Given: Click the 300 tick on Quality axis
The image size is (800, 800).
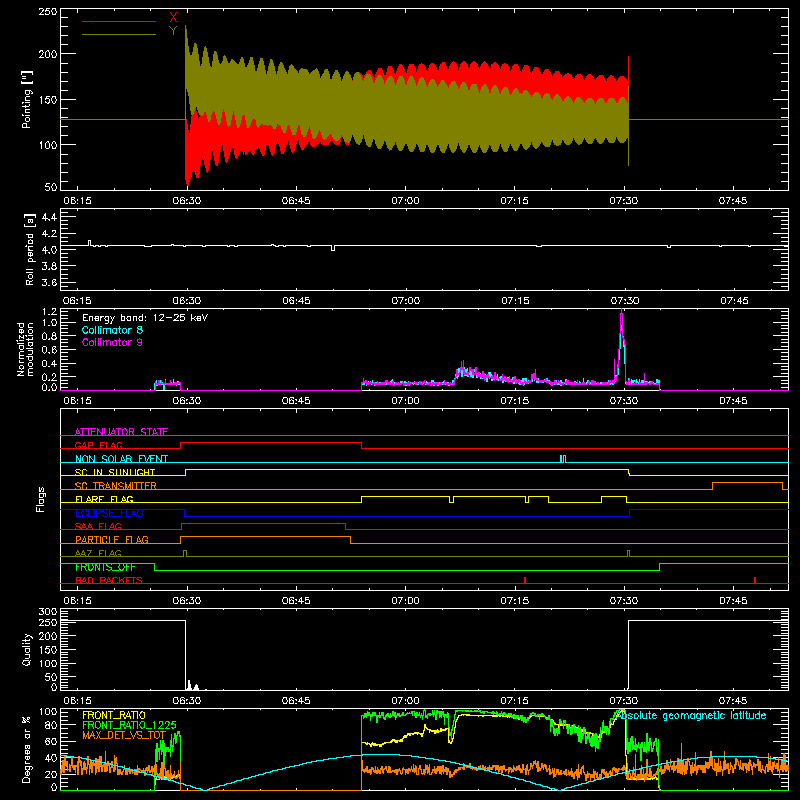Looking at the screenshot, I should pyautogui.click(x=48, y=612).
